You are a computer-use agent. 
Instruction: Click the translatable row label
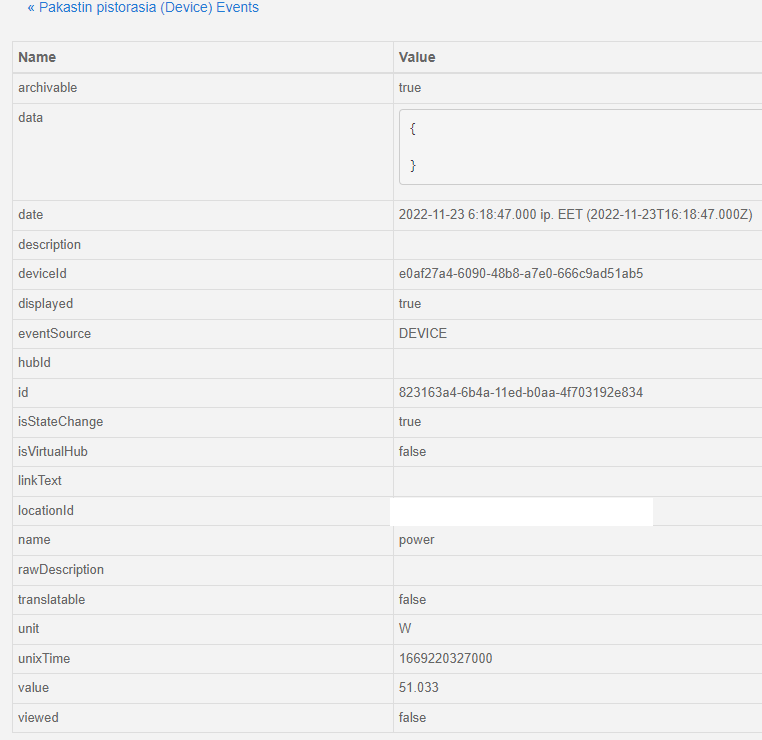(x=52, y=600)
